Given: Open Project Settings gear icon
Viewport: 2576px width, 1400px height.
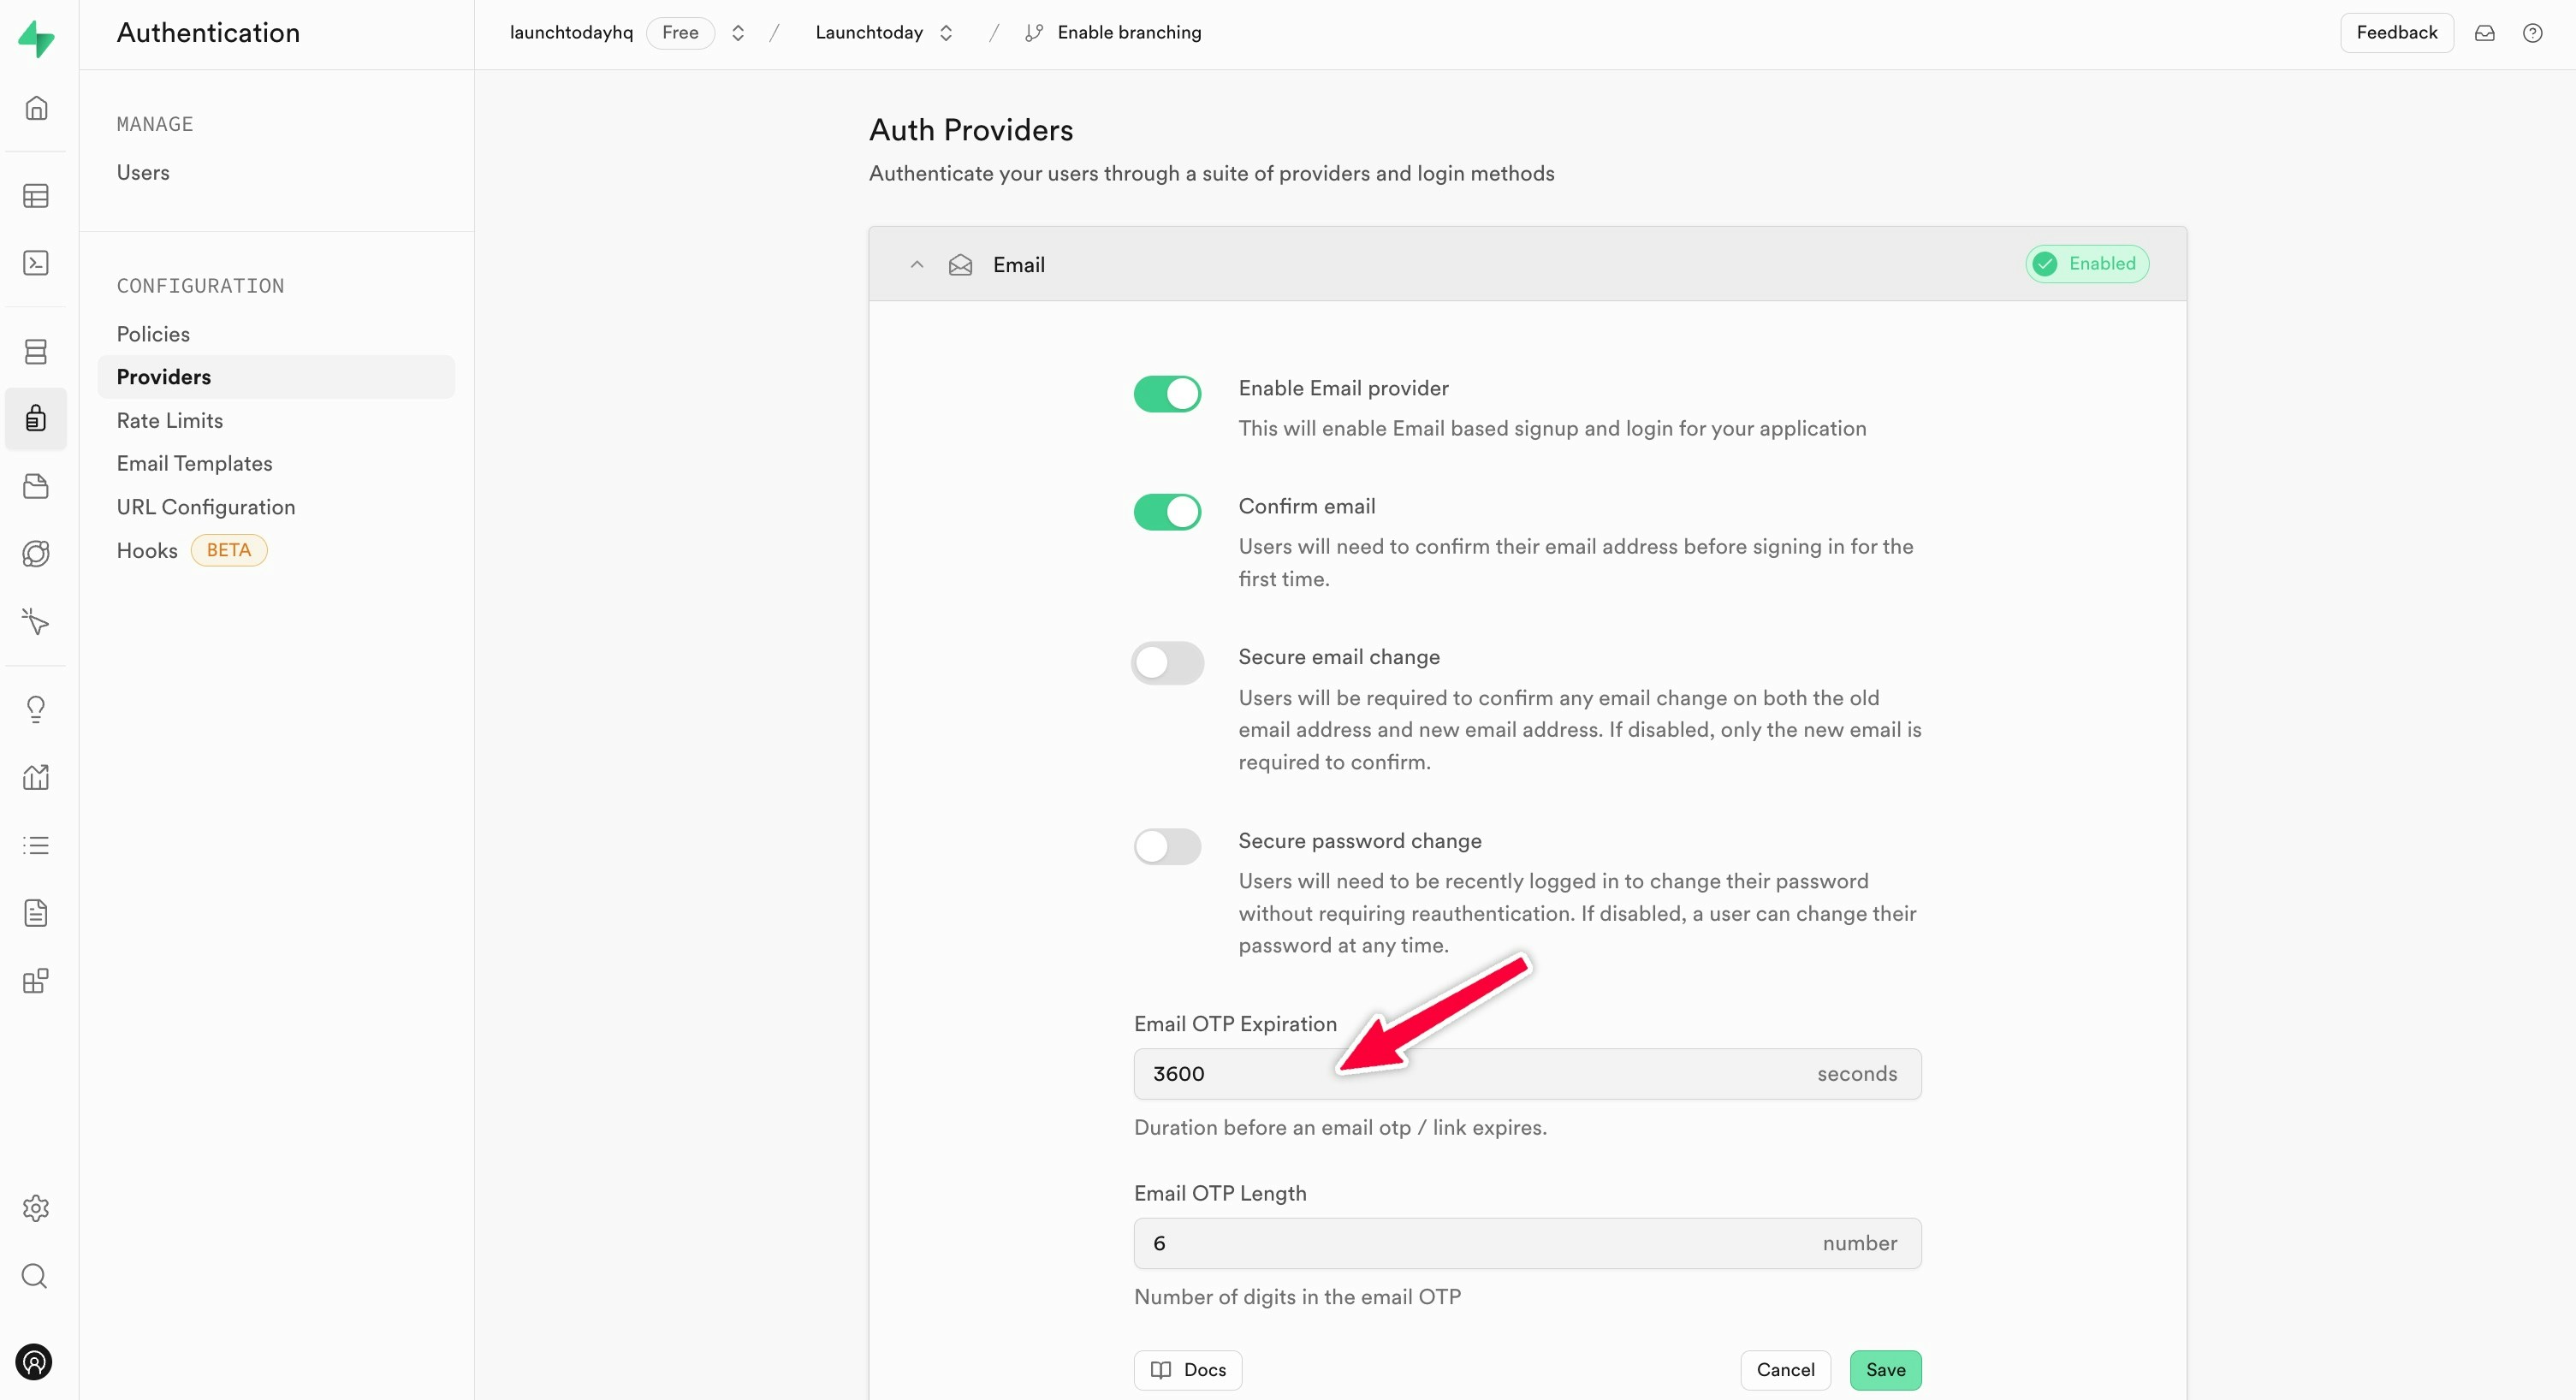Looking at the screenshot, I should [36, 1207].
